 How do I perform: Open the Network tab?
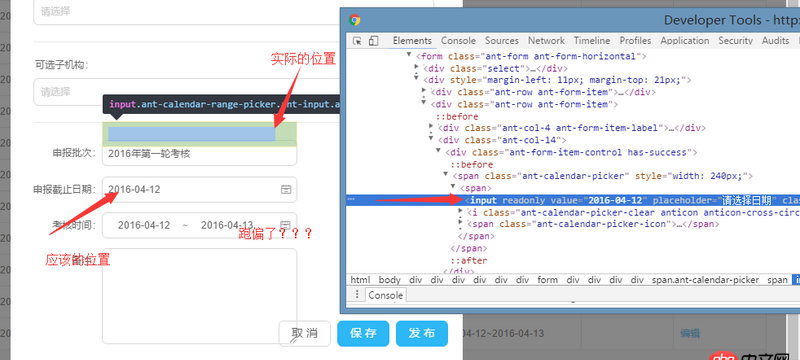click(546, 41)
